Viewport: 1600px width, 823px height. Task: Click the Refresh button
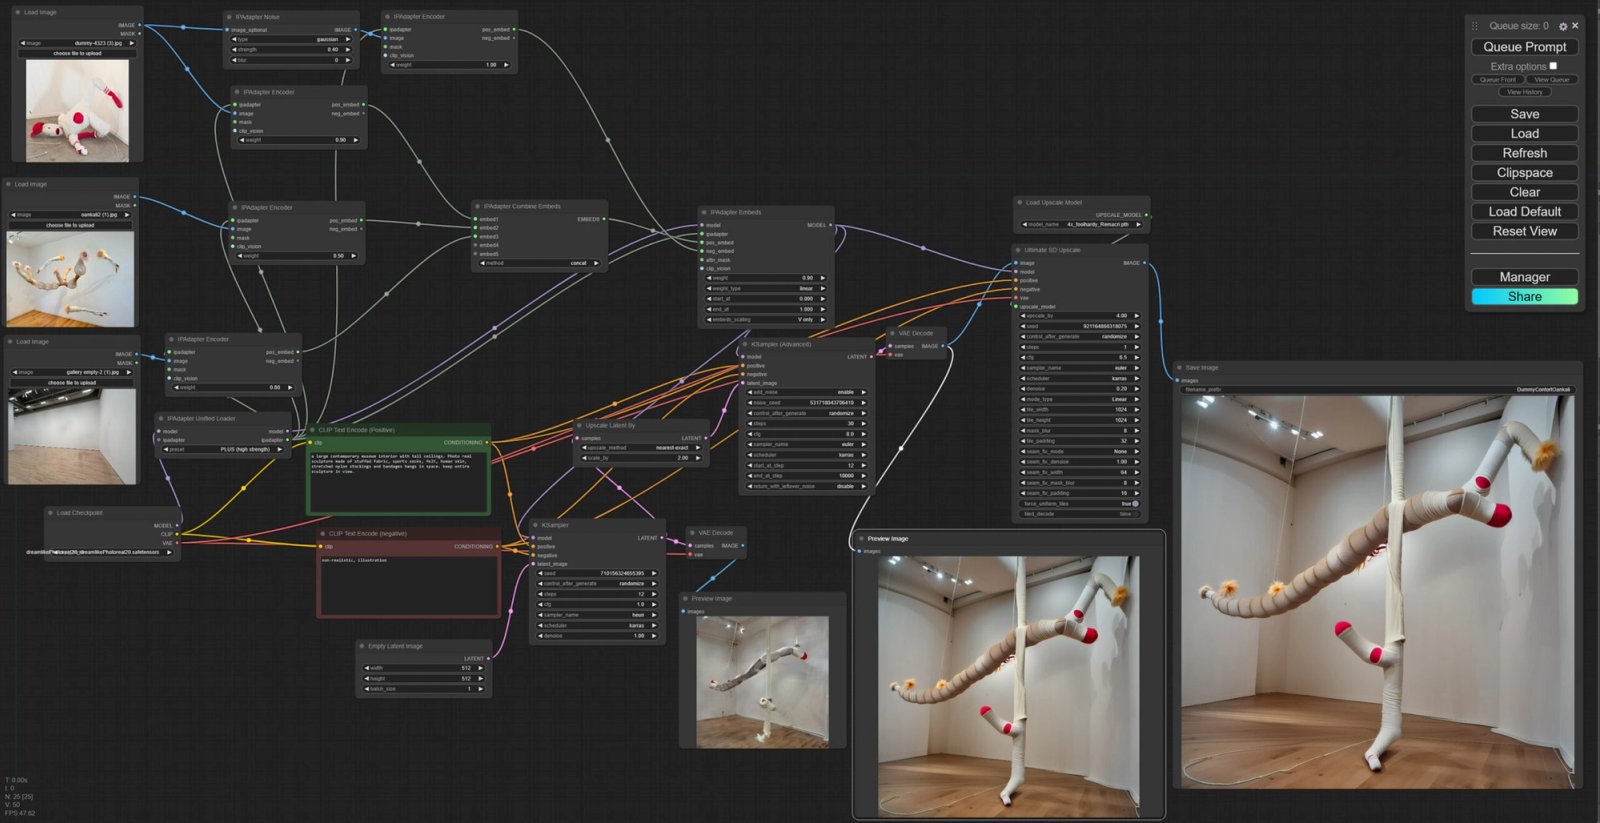point(1525,153)
